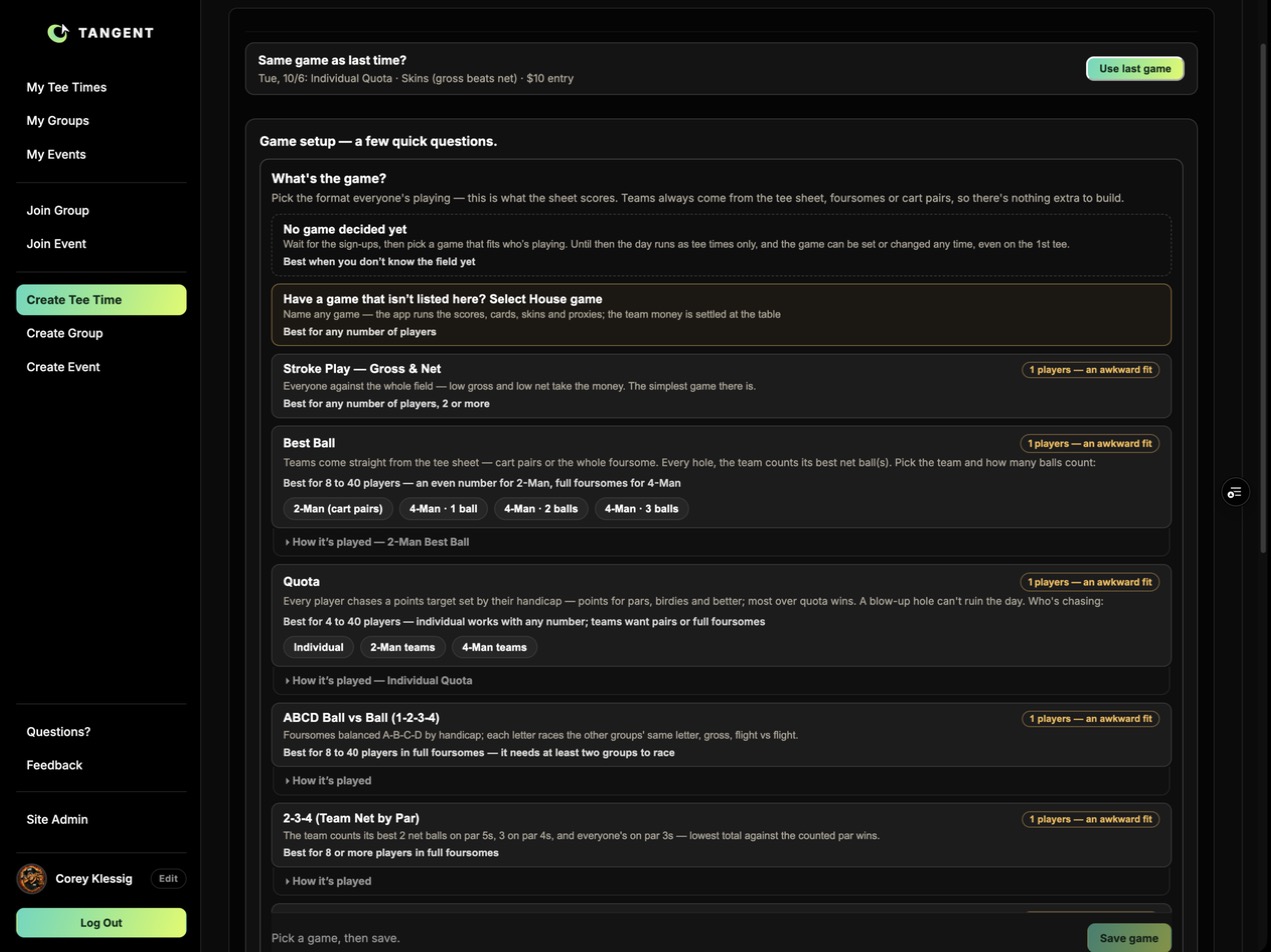The width and height of the screenshot is (1272, 952).
Task: Select the 4-Man teams quota option
Action: (x=494, y=647)
